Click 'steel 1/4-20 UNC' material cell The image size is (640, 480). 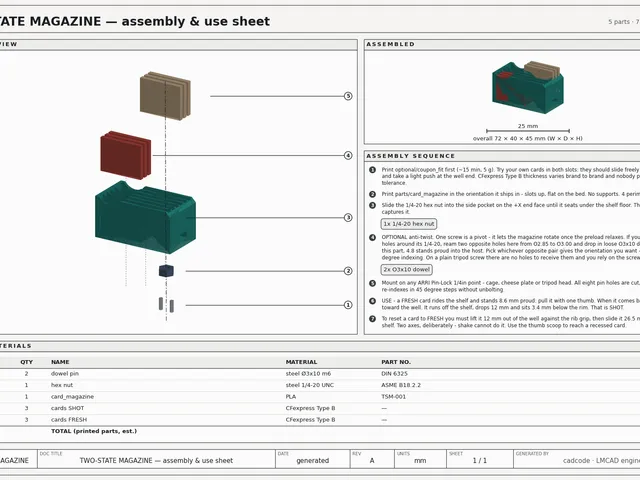pyautogui.click(x=309, y=385)
